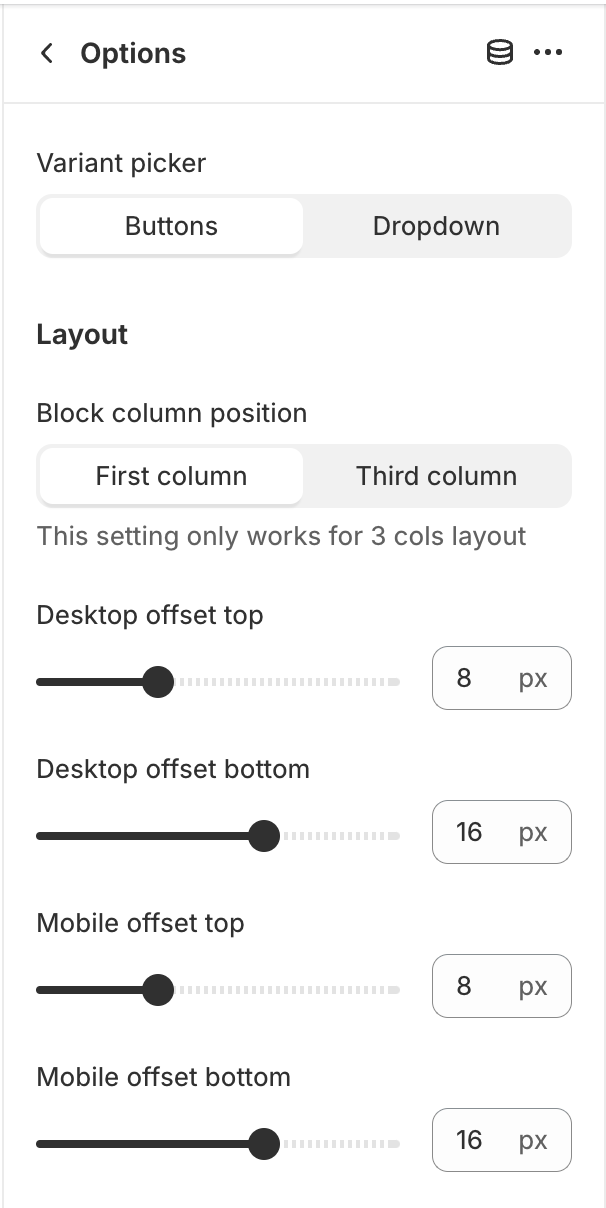Click the Mobile offset top slider handle
This screenshot has height=1208, width=606.
[158, 991]
